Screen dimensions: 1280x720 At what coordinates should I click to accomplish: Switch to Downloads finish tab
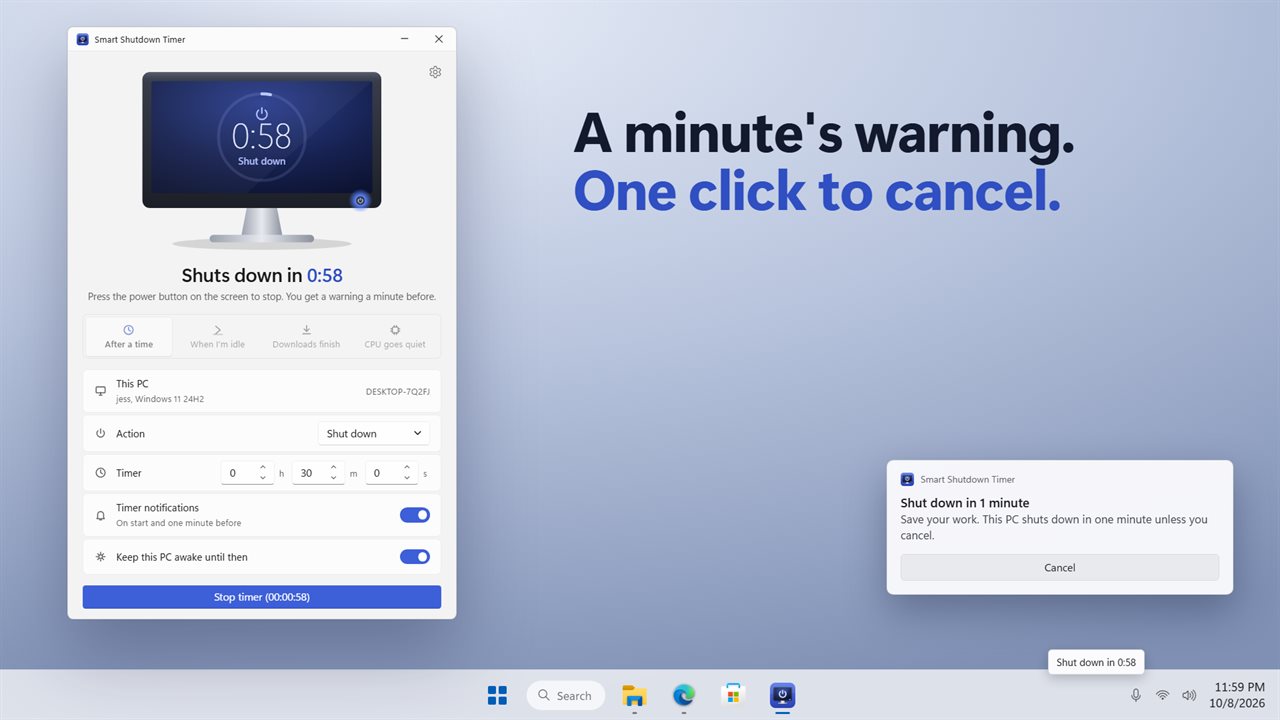[306, 337]
